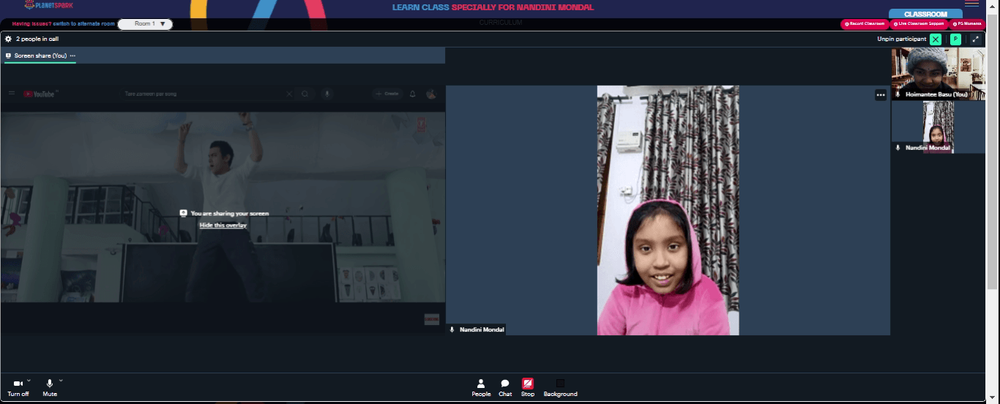The width and height of the screenshot is (1000, 404).
Task: Turn off the camera
Action: click(18, 387)
